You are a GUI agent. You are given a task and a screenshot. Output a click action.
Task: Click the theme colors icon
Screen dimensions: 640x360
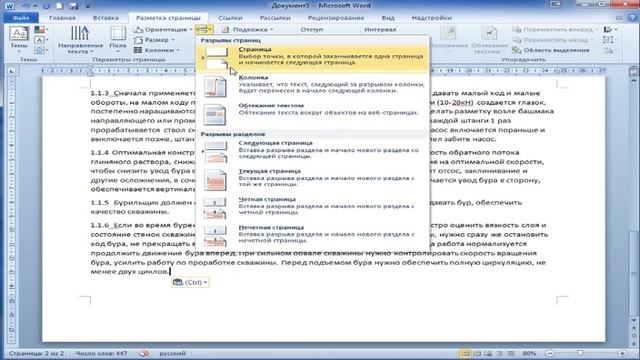(40, 30)
